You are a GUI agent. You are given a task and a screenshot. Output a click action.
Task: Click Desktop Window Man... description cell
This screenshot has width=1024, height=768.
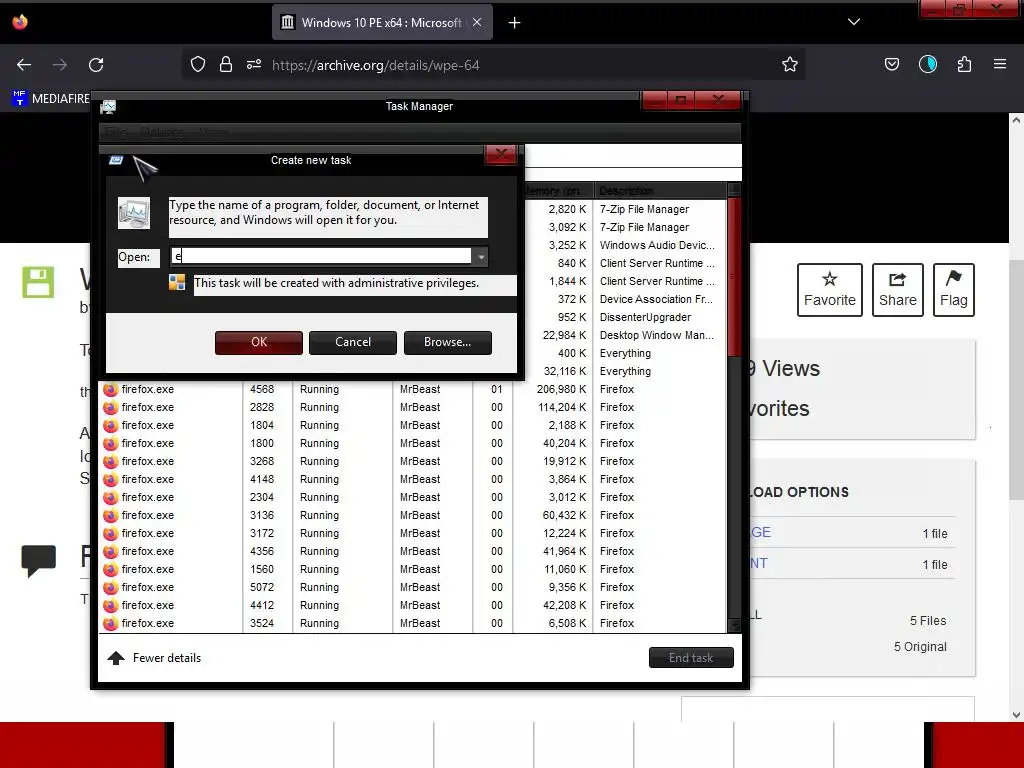[657, 335]
